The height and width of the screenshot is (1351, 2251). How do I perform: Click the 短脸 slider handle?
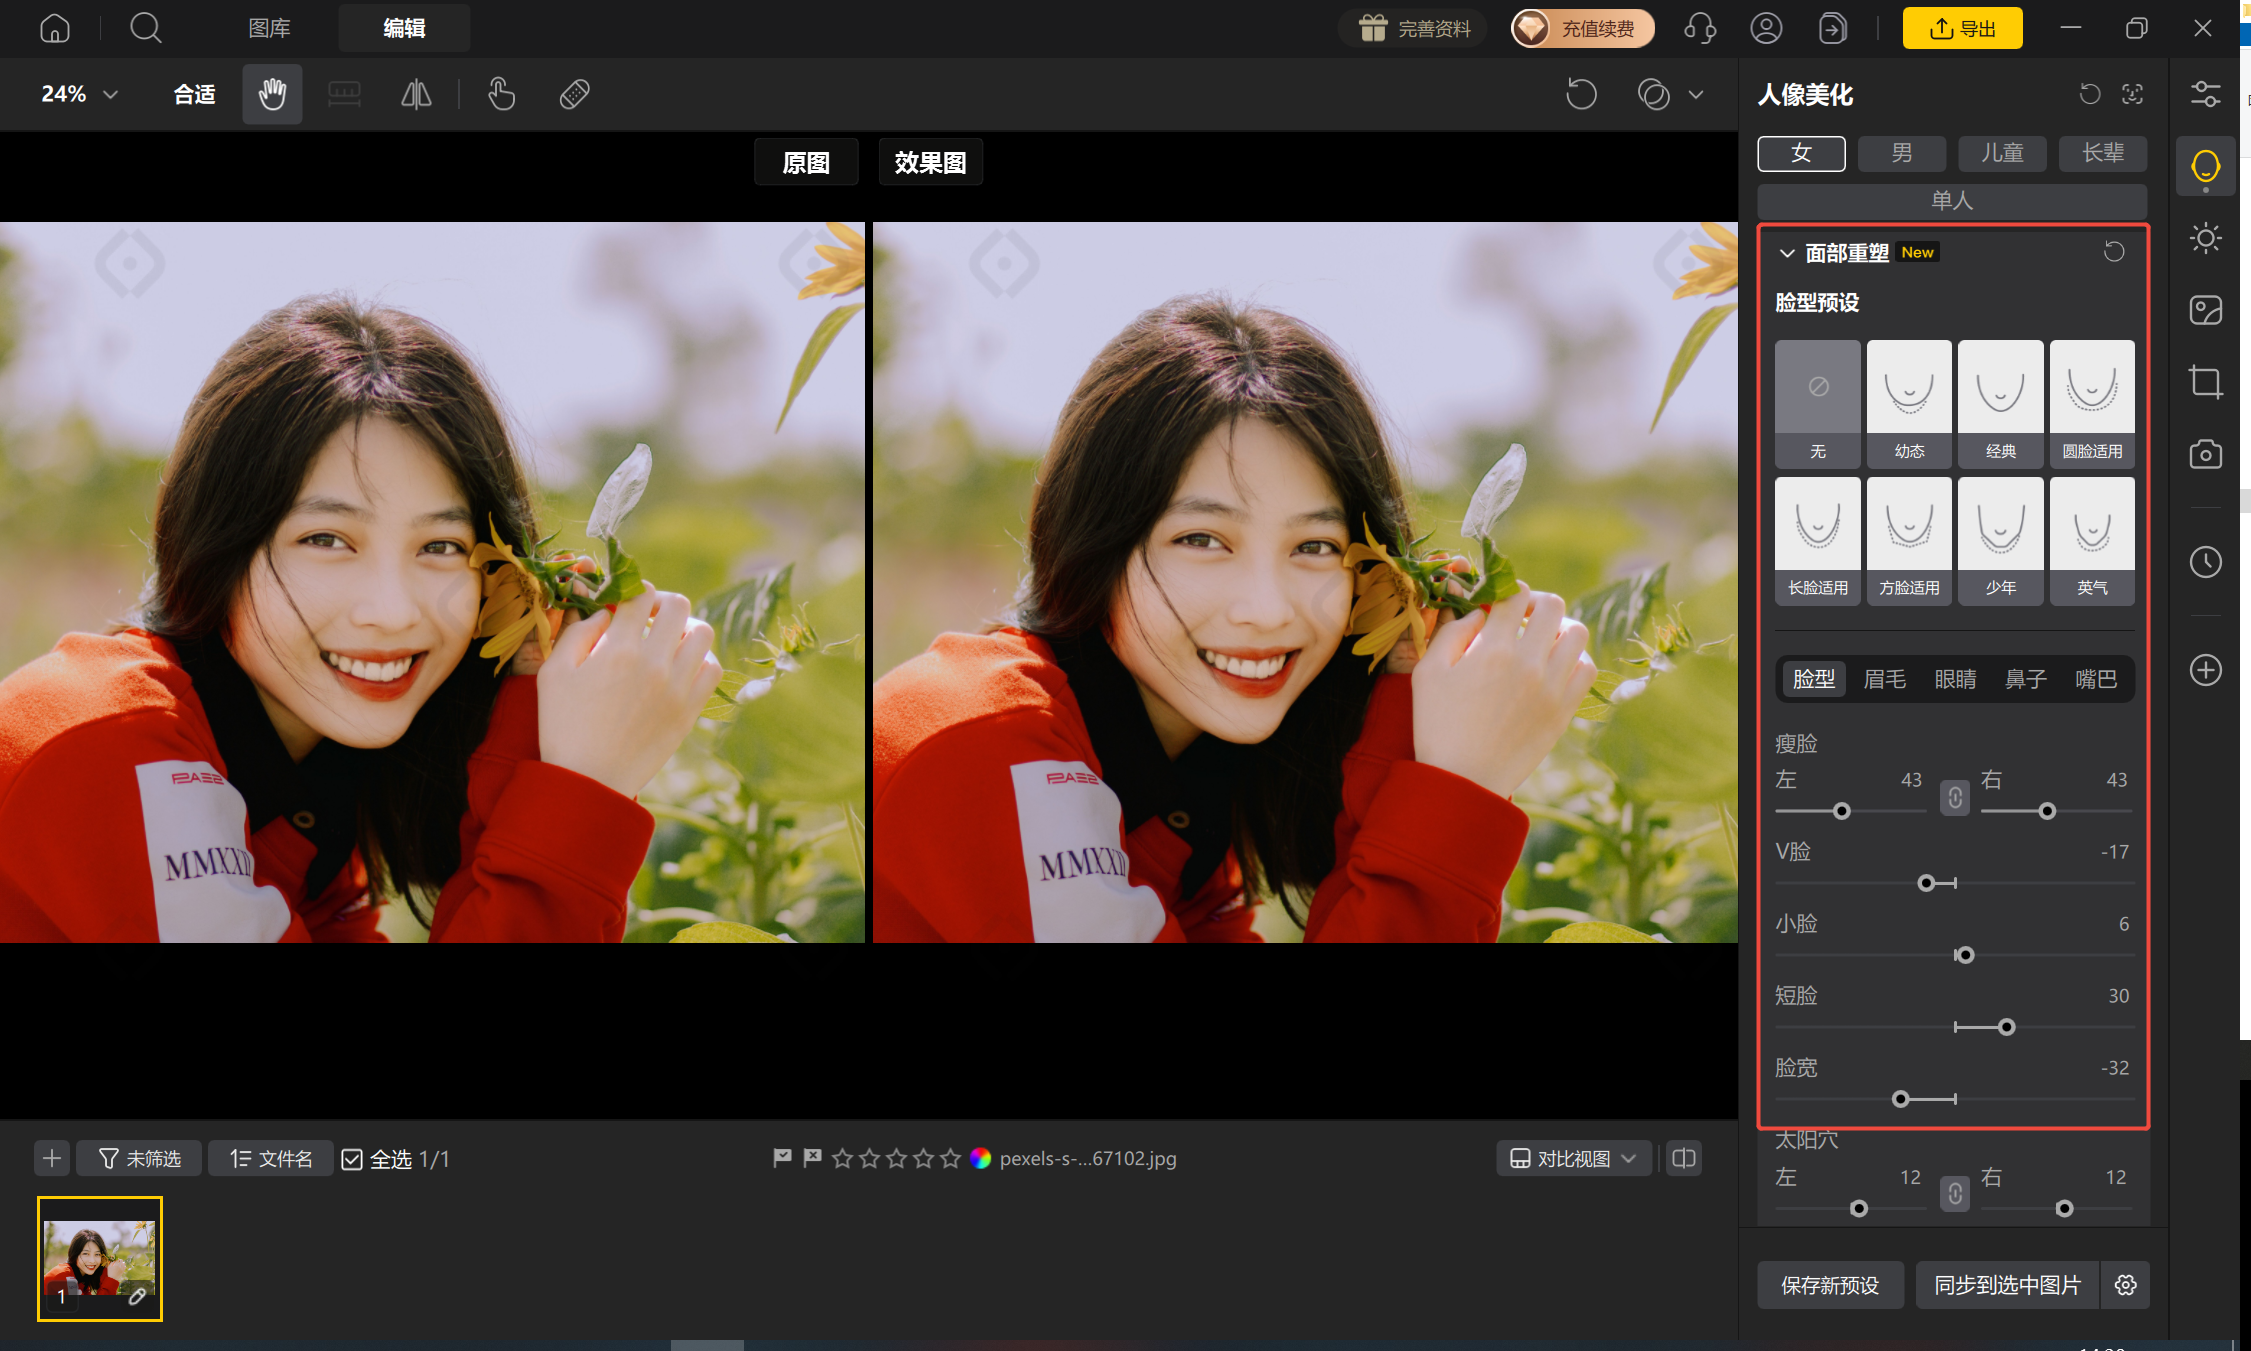pyautogui.click(x=2006, y=1027)
